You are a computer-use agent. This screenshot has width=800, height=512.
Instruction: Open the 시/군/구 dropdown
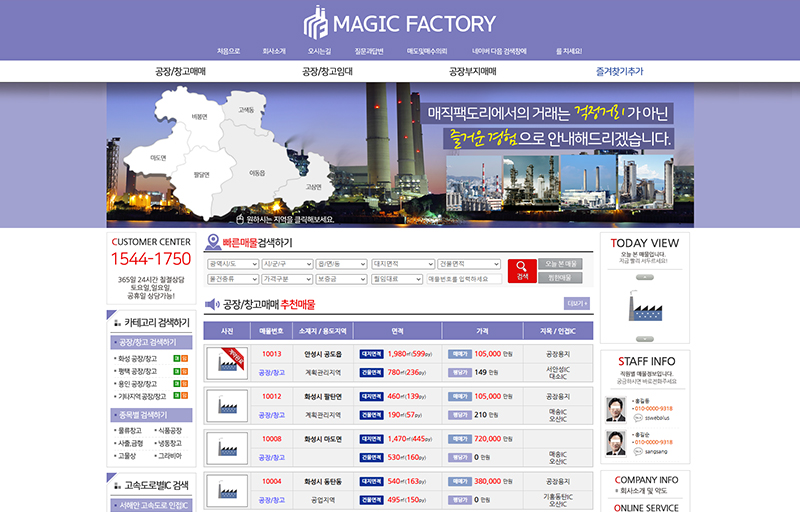click(287, 264)
